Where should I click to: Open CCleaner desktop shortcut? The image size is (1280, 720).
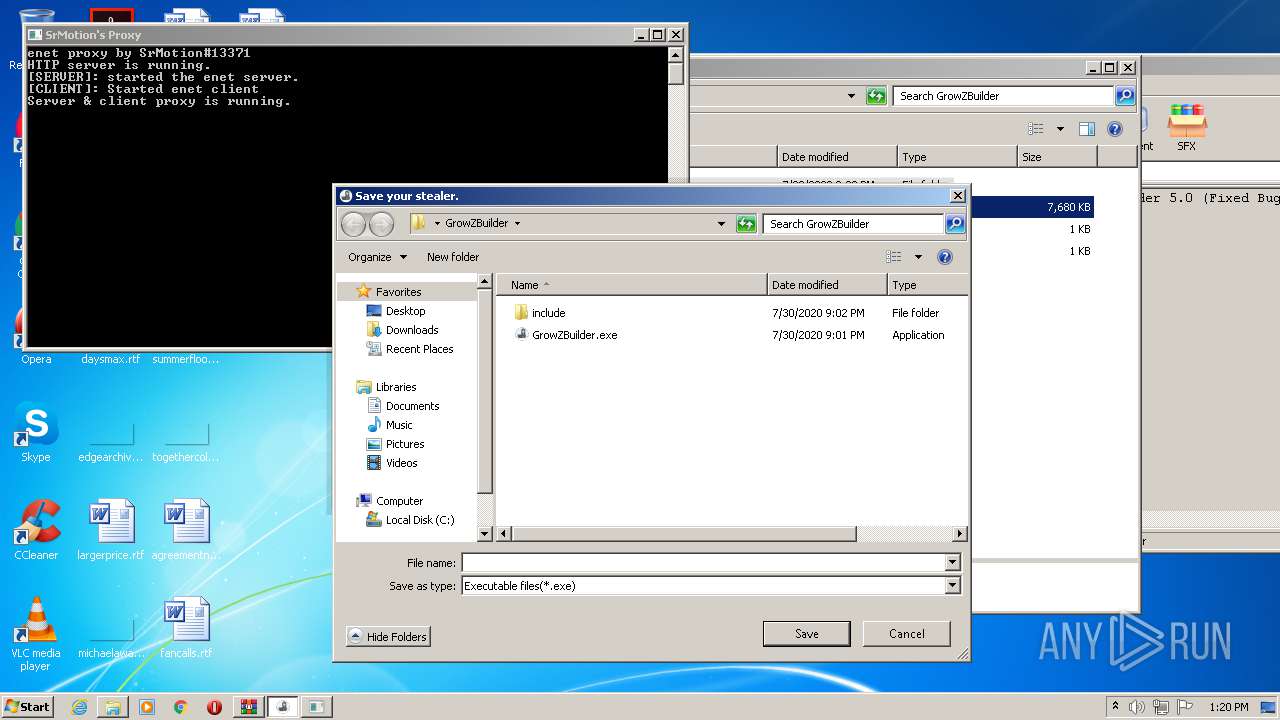coord(36,531)
